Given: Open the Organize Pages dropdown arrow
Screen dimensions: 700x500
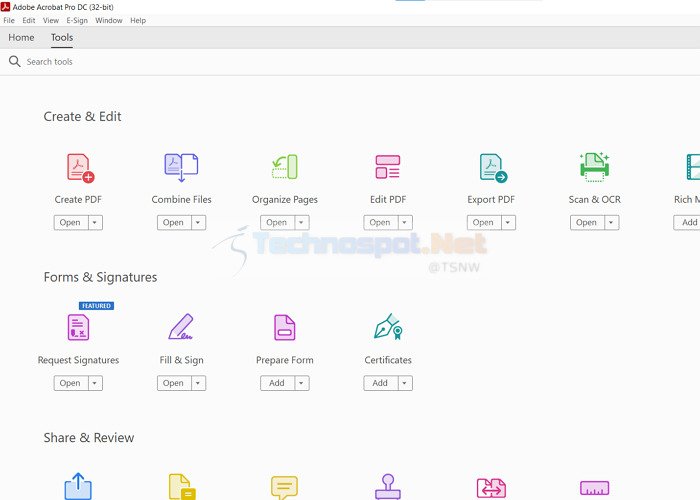Looking at the screenshot, I should coord(301,222).
